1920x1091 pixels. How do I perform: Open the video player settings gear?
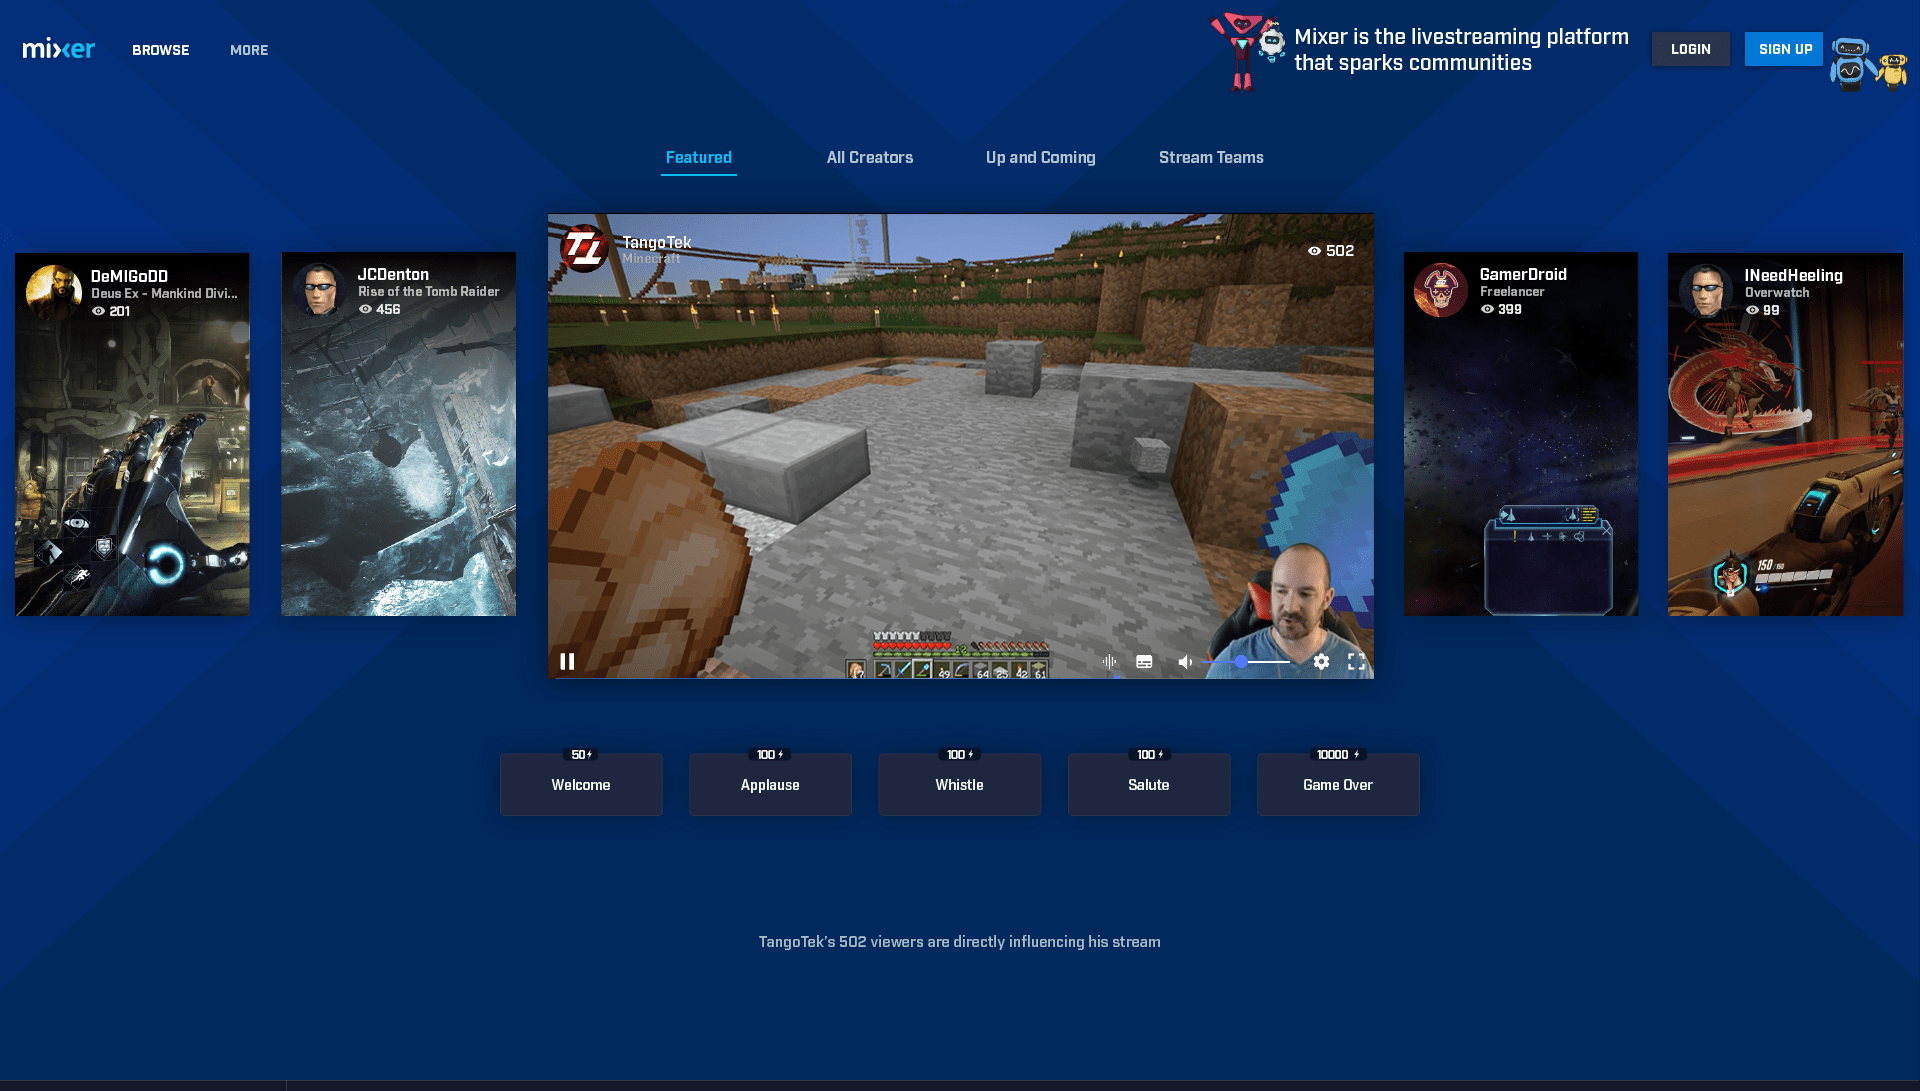point(1321,661)
